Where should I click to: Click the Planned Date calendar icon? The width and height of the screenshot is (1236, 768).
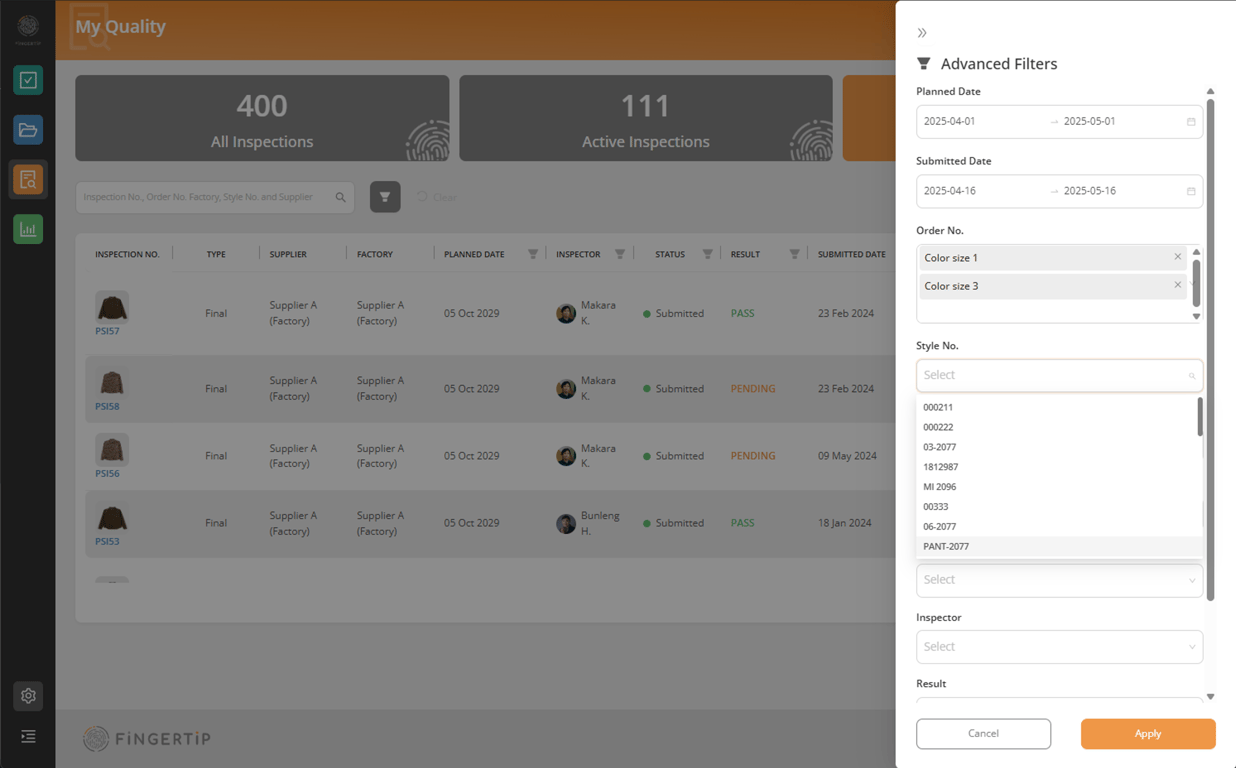(1191, 122)
